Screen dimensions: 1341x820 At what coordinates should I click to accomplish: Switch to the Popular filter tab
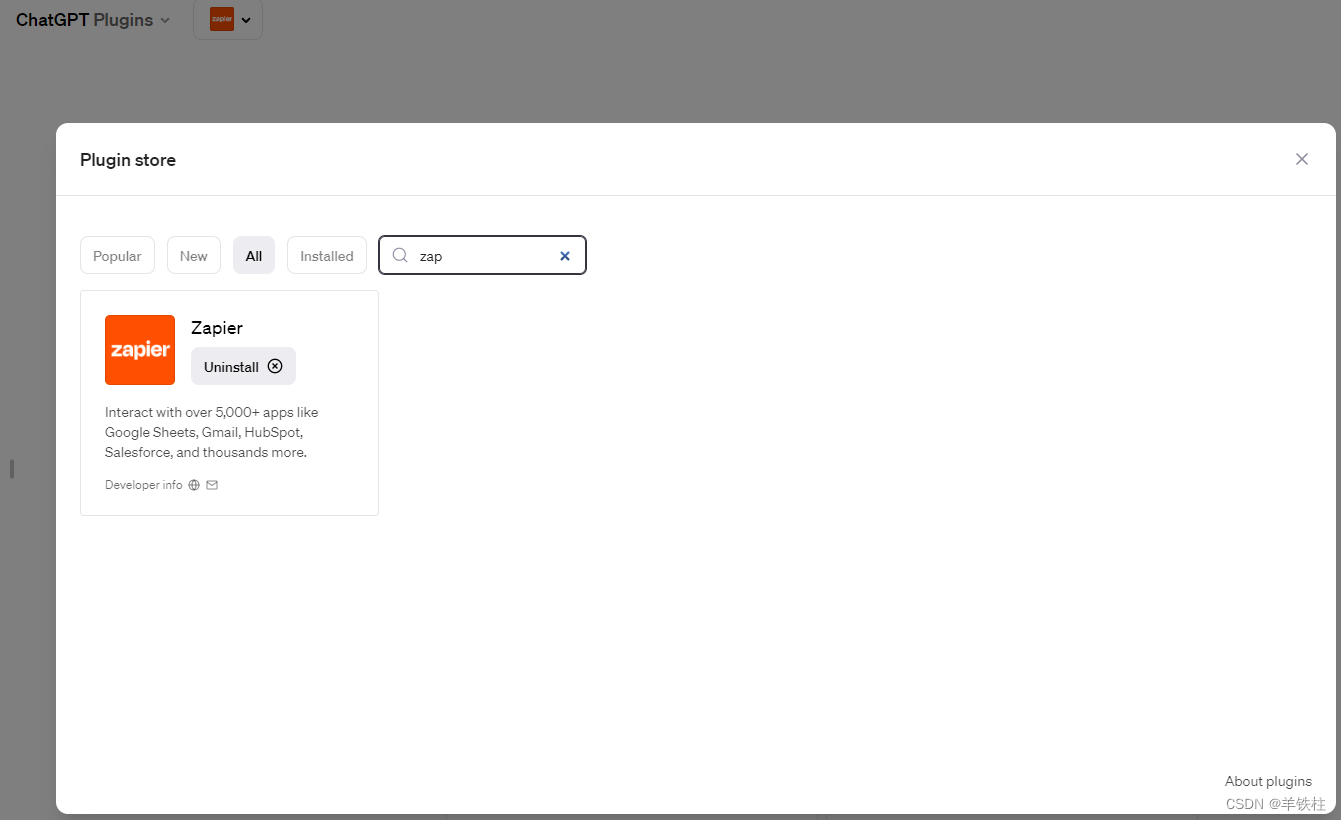(x=117, y=256)
